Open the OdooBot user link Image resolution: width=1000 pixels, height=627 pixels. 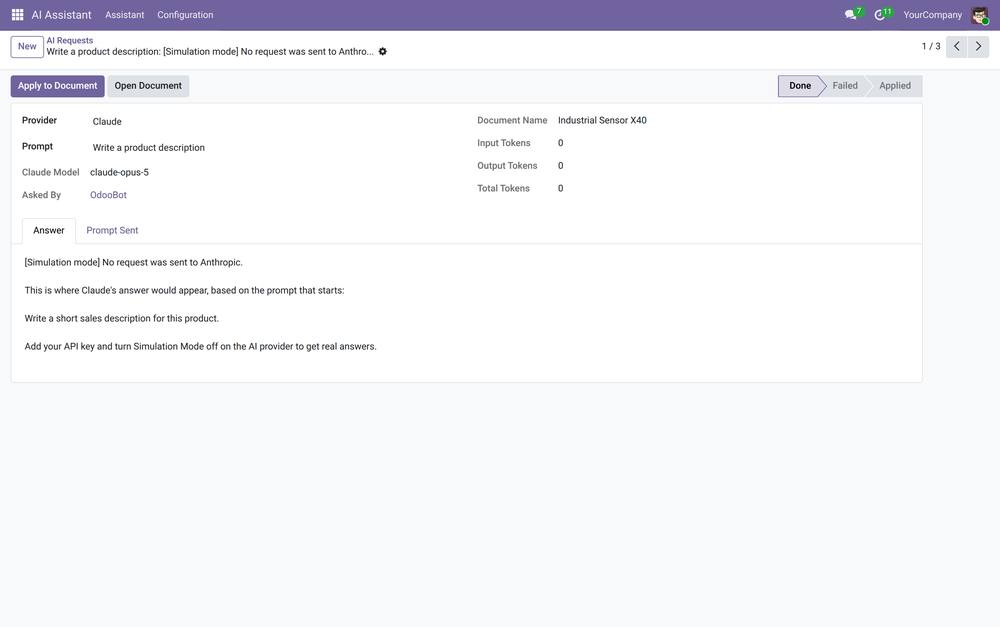[x=108, y=195]
